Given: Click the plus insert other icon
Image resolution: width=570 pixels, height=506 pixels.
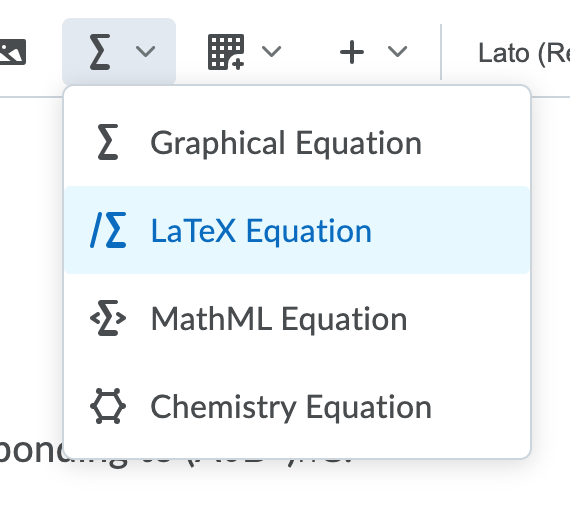Looking at the screenshot, I should tap(352, 52).
